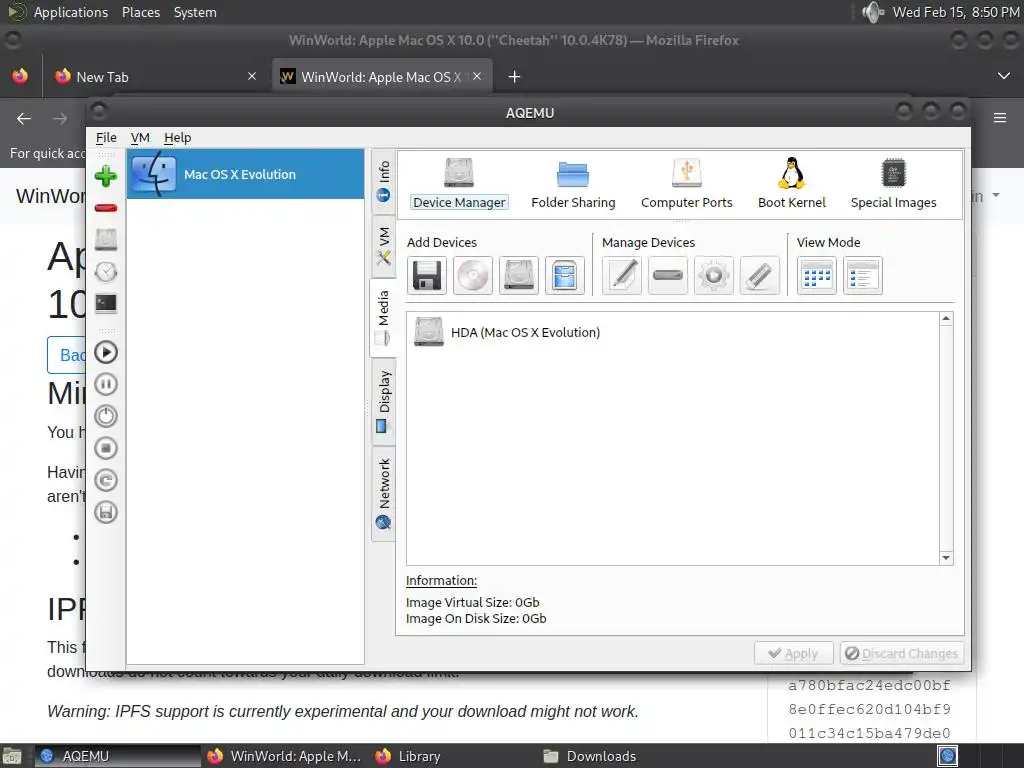The height and width of the screenshot is (768, 1024).
Task: Open the File menu in AQEMU
Action: coord(106,138)
